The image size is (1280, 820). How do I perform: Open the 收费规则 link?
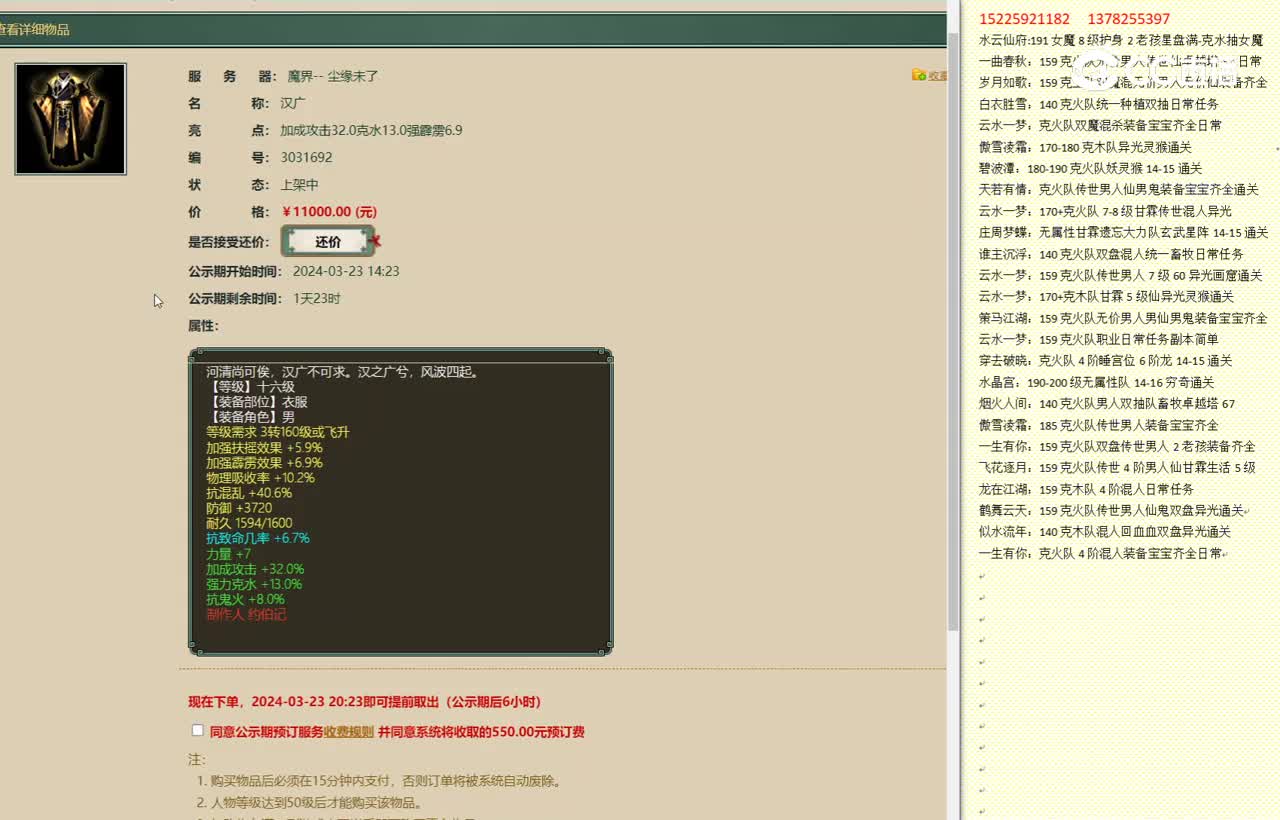(x=349, y=732)
